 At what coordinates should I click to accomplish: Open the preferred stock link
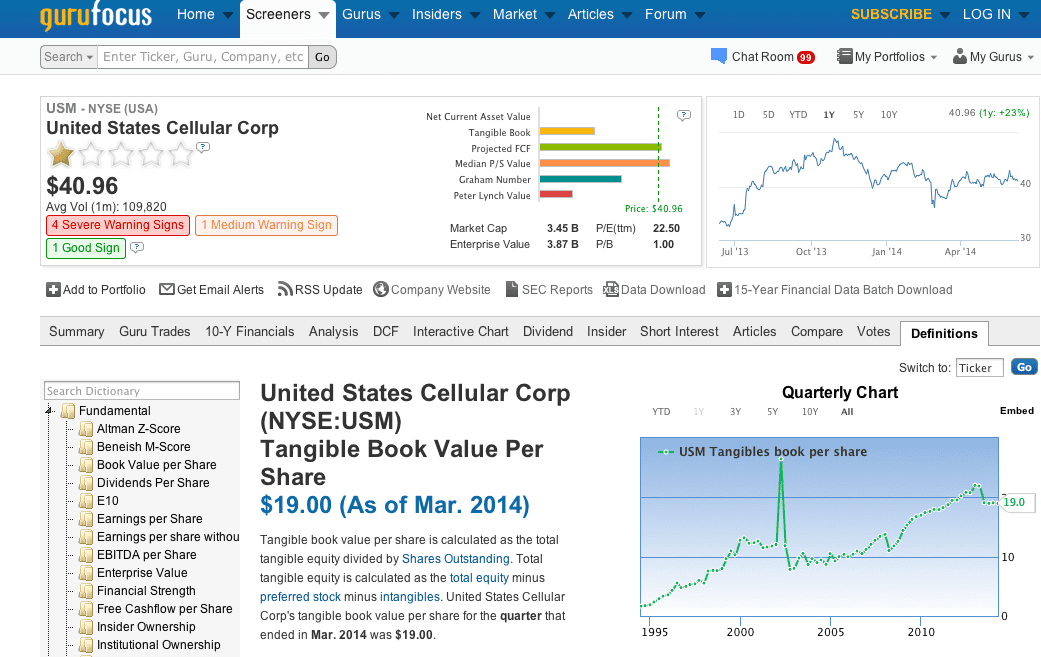click(x=300, y=597)
